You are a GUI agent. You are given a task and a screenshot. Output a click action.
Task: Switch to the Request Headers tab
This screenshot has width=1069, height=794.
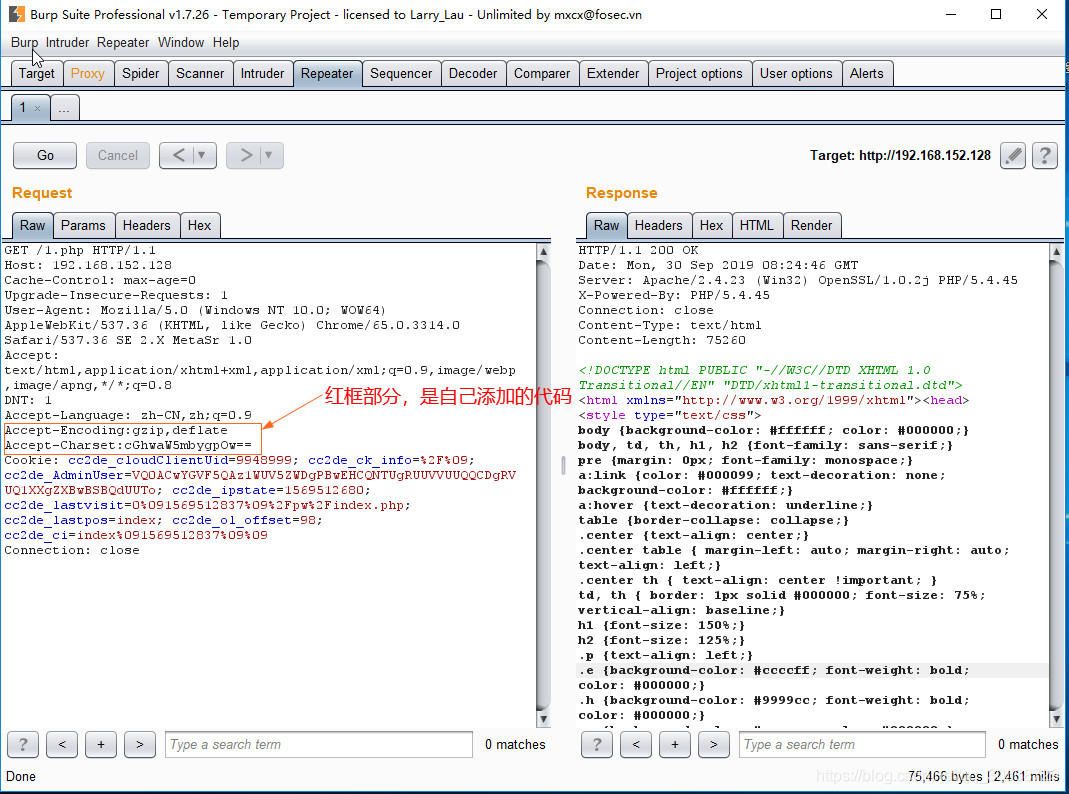coord(147,226)
